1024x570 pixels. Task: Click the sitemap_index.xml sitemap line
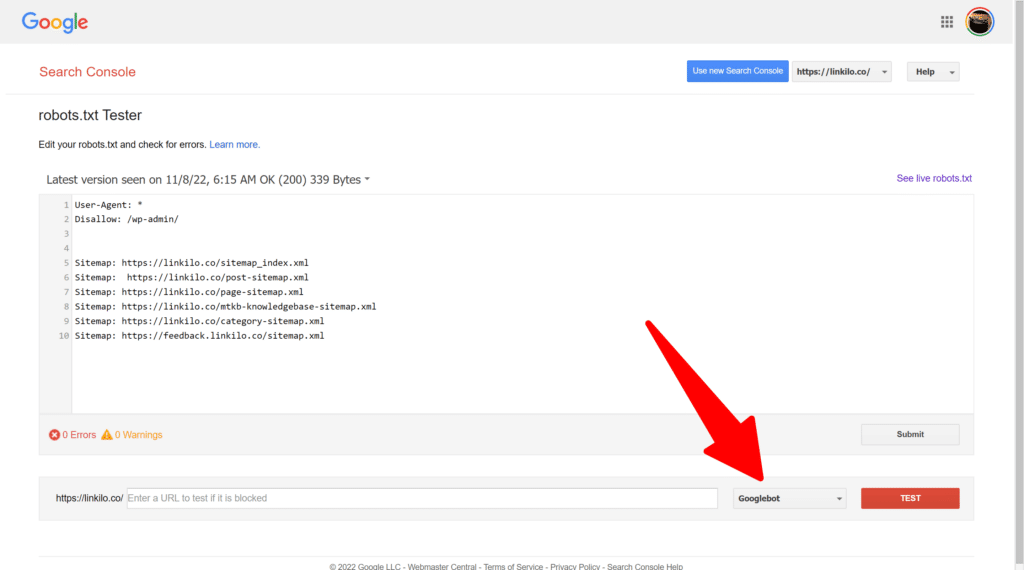tap(191, 263)
